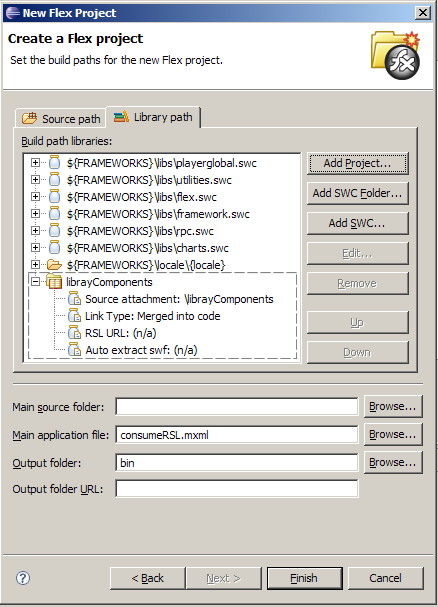Expand the framework.swc tree node

click(35, 214)
